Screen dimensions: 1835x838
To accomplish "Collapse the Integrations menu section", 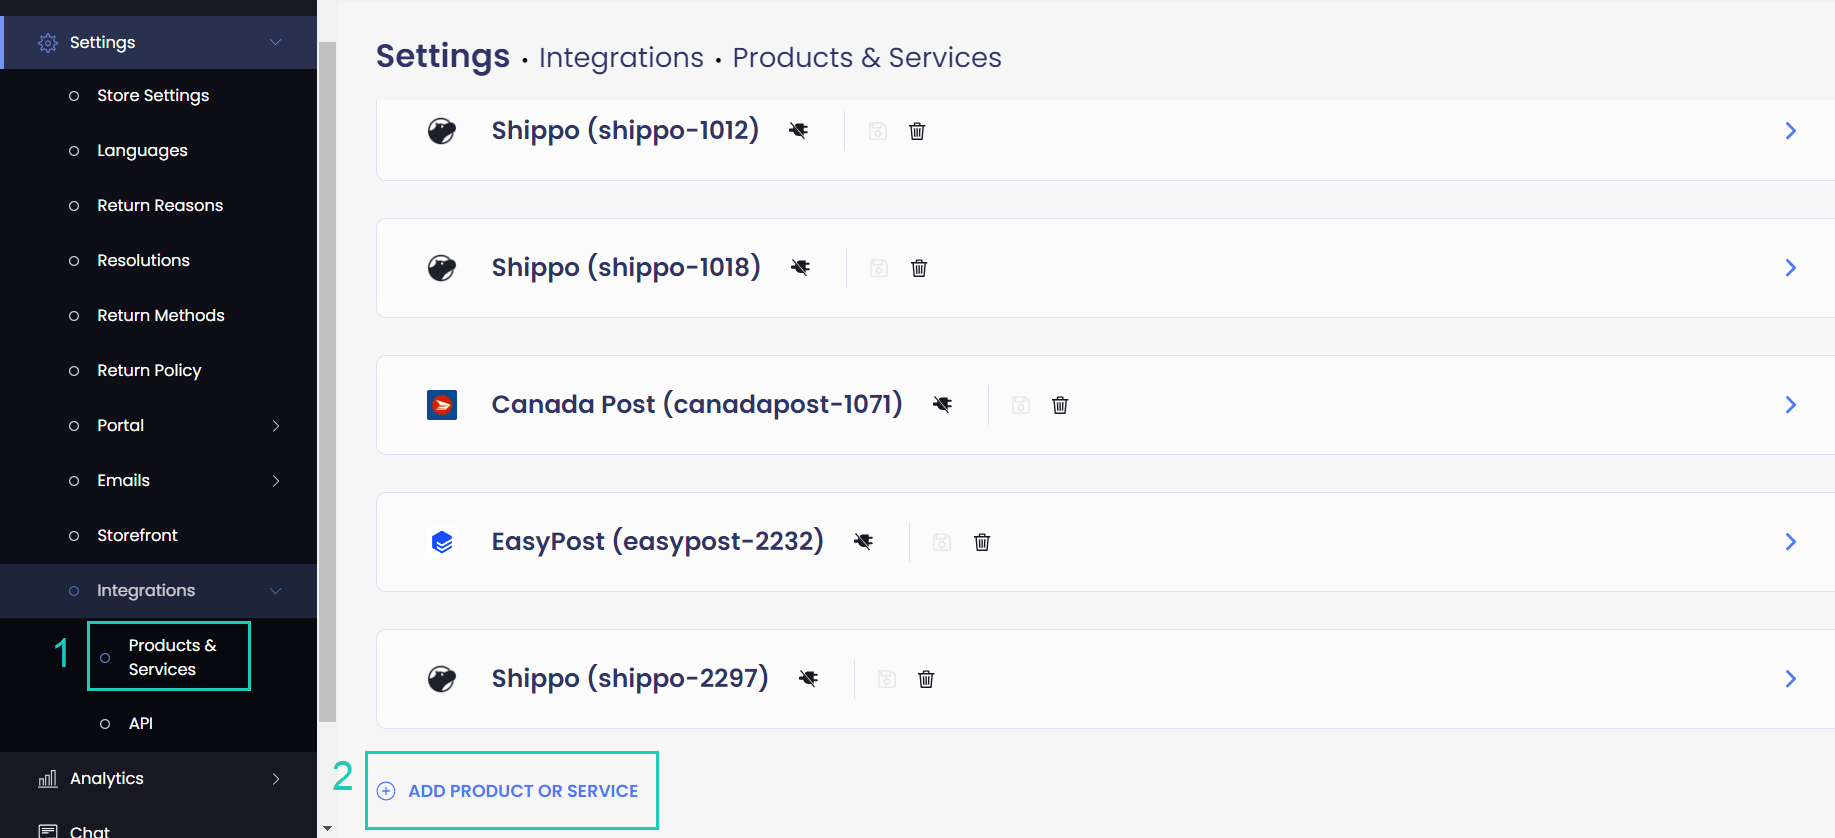I will [276, 591].
